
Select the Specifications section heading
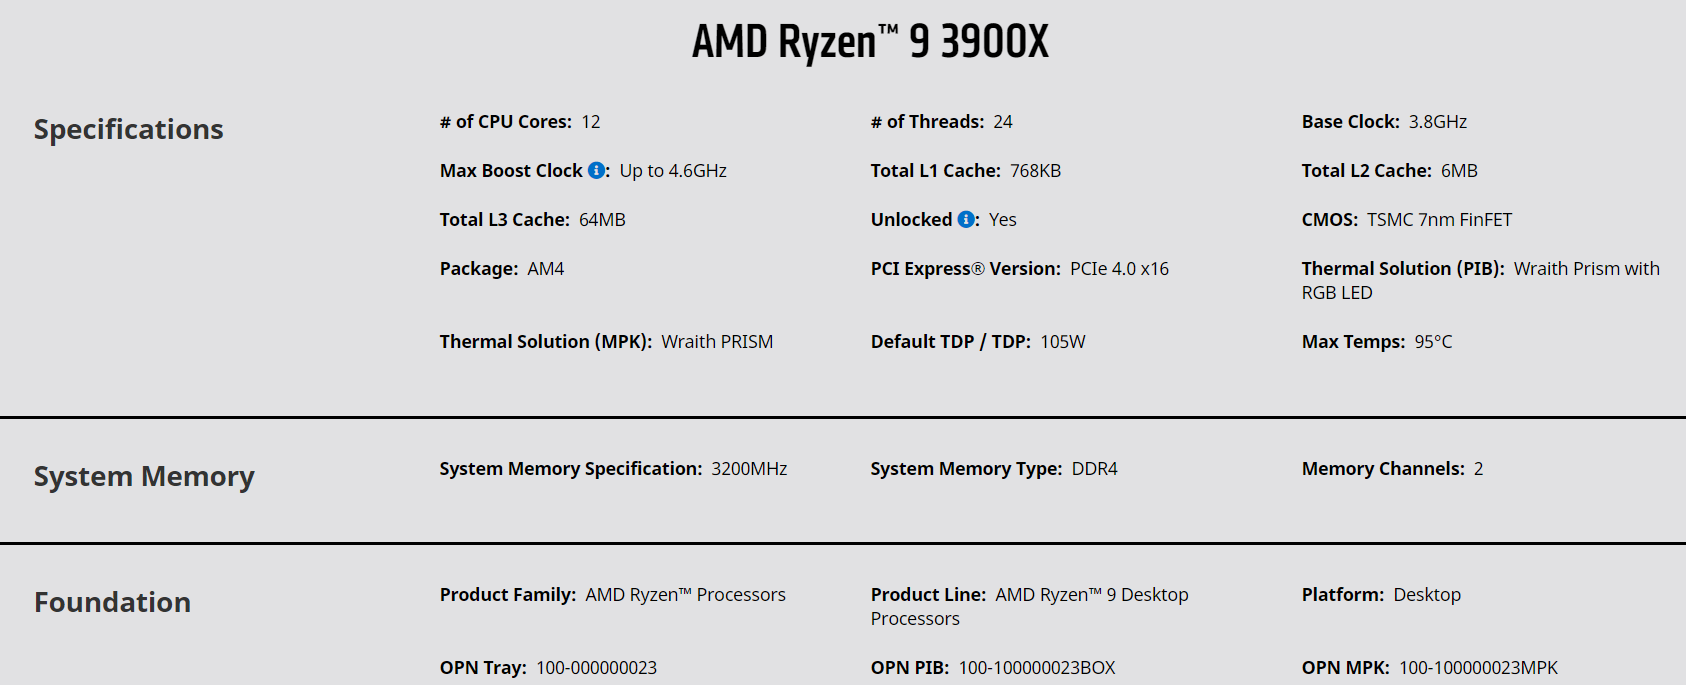[x=129, y=130]
